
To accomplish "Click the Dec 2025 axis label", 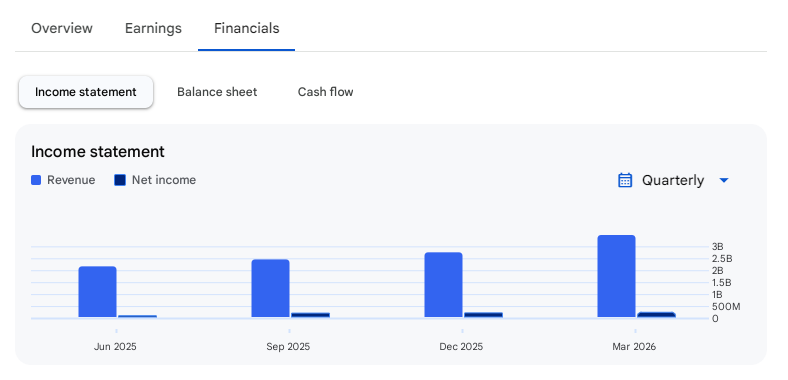I will pos(461,347).
